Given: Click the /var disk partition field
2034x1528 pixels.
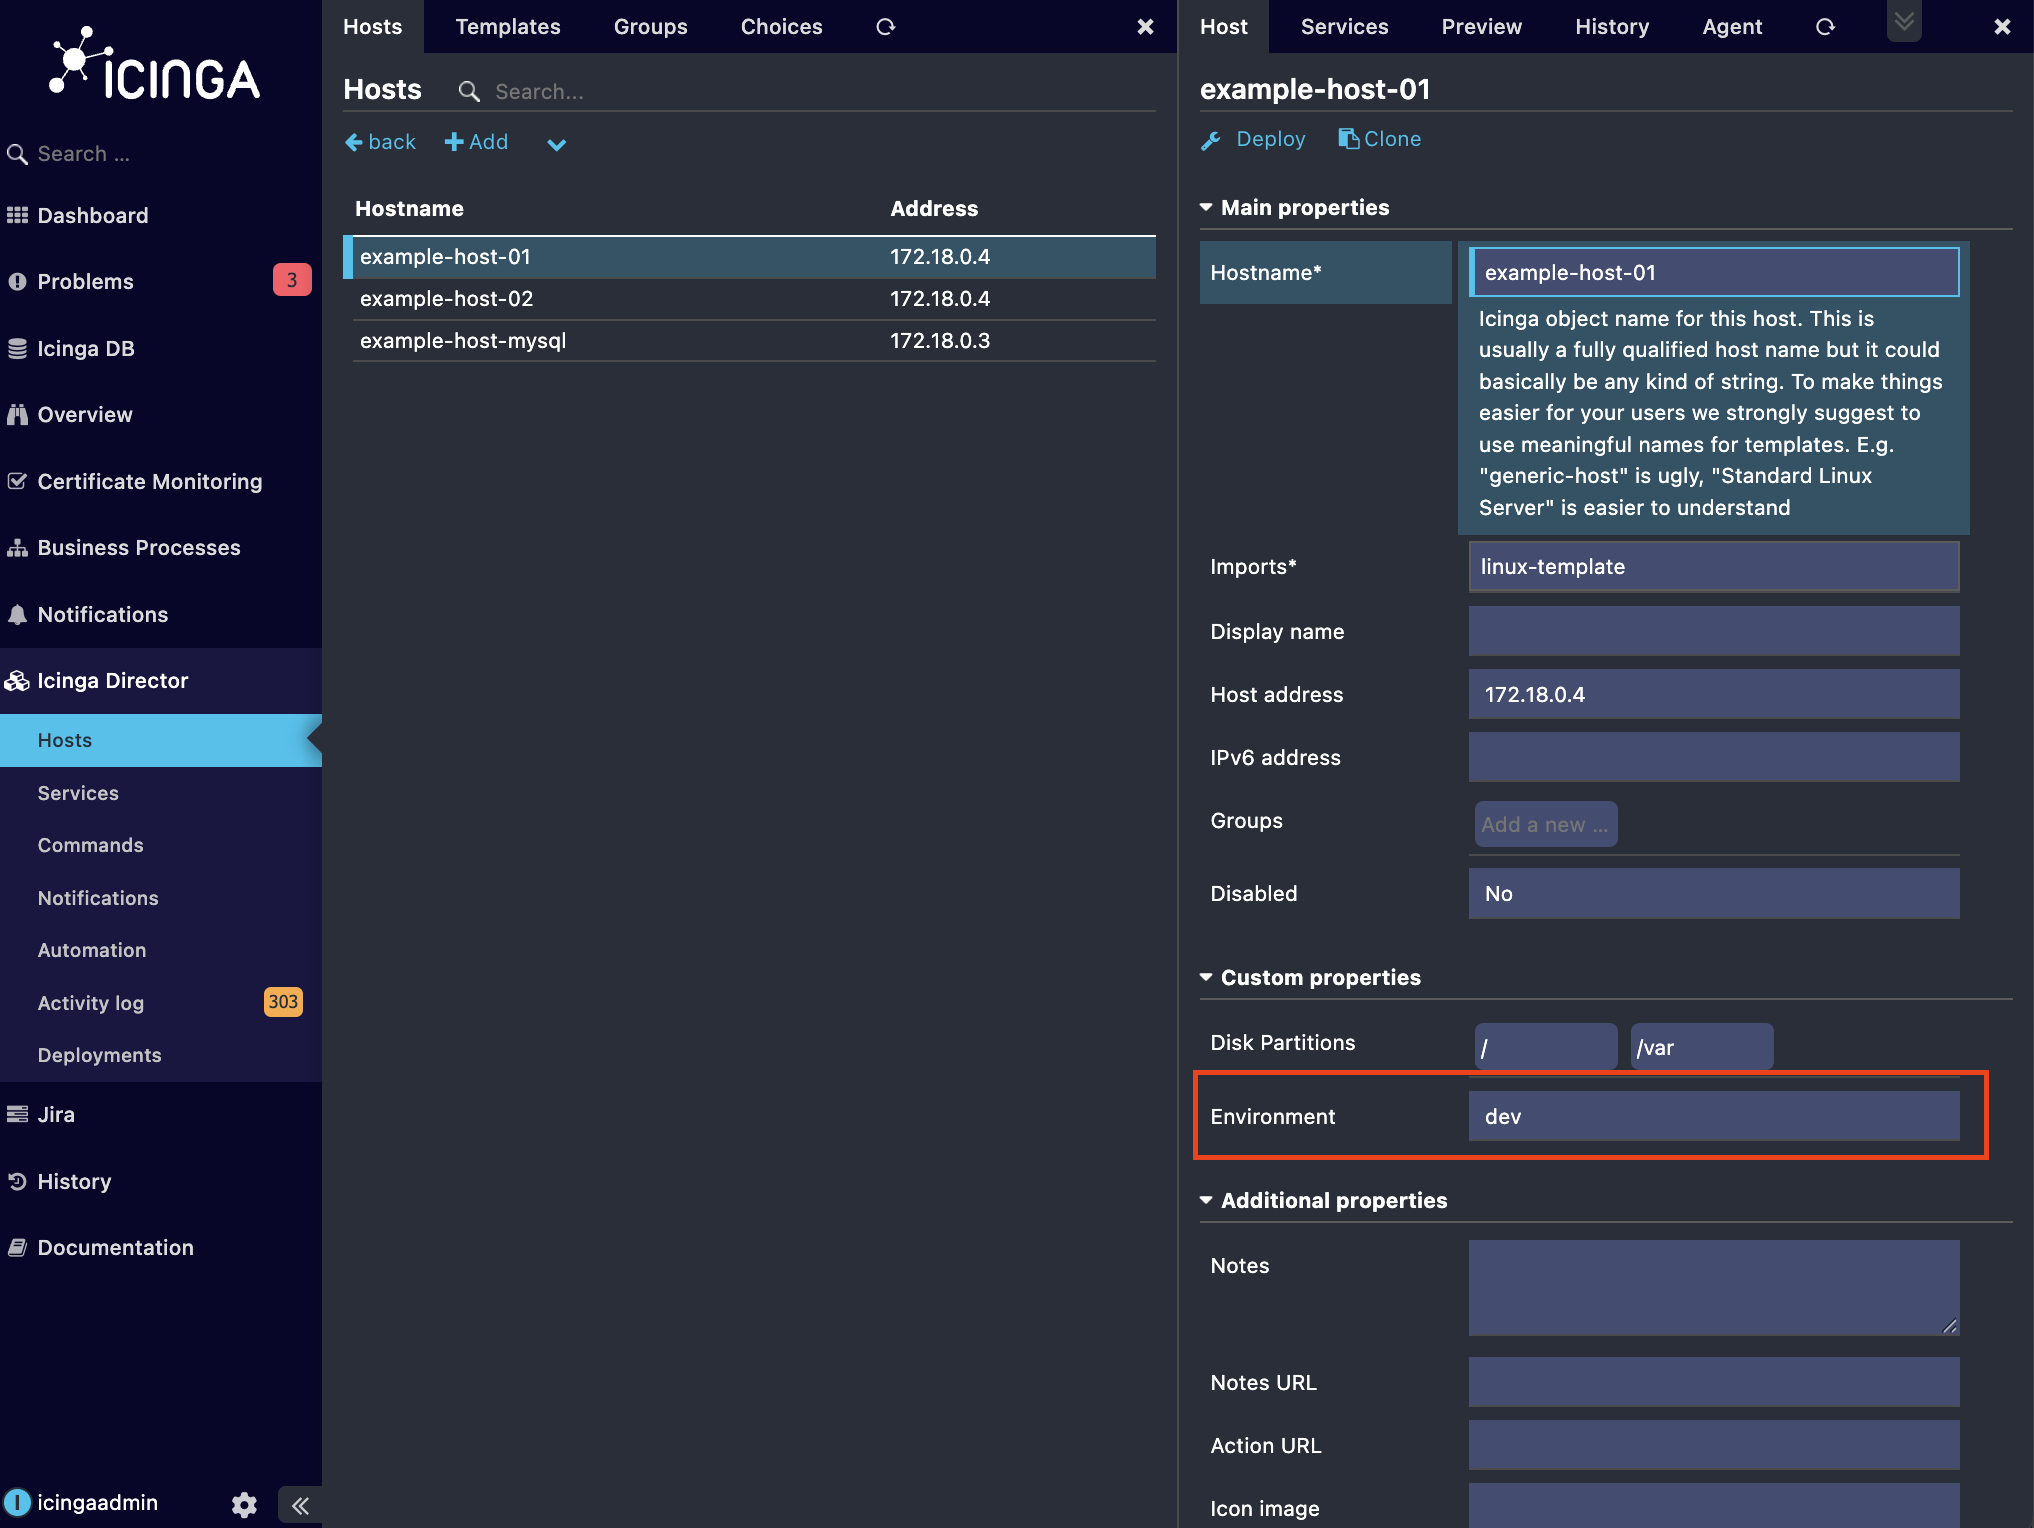Looking at the screenshot, I should [x=1701, y=1047].
